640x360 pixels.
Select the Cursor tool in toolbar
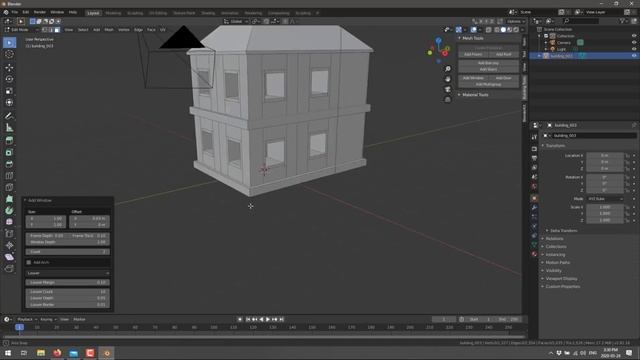pyautogui.click(x=9, y=54)
